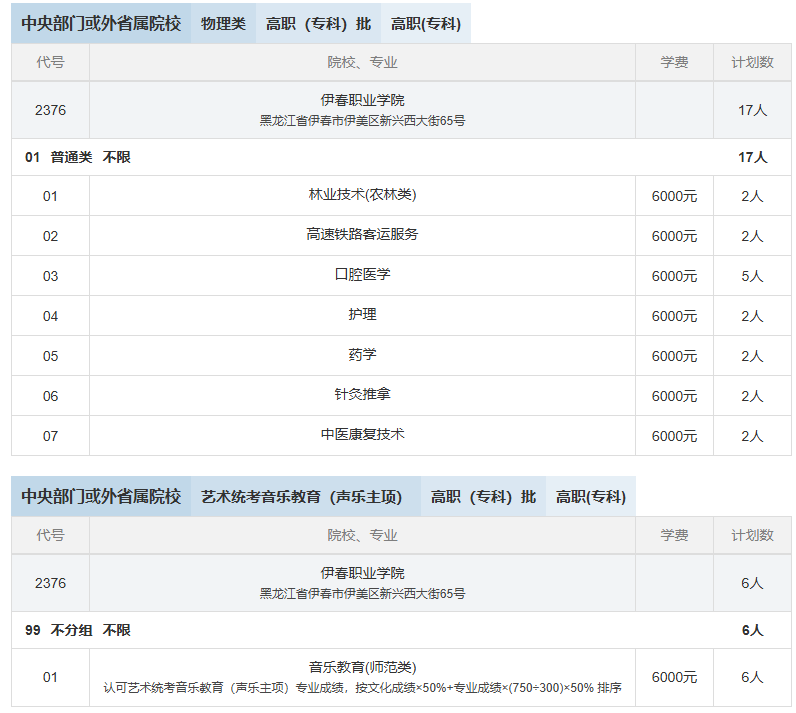
Task: Click the 学费 column header in the top table
Action: point(674,62)
